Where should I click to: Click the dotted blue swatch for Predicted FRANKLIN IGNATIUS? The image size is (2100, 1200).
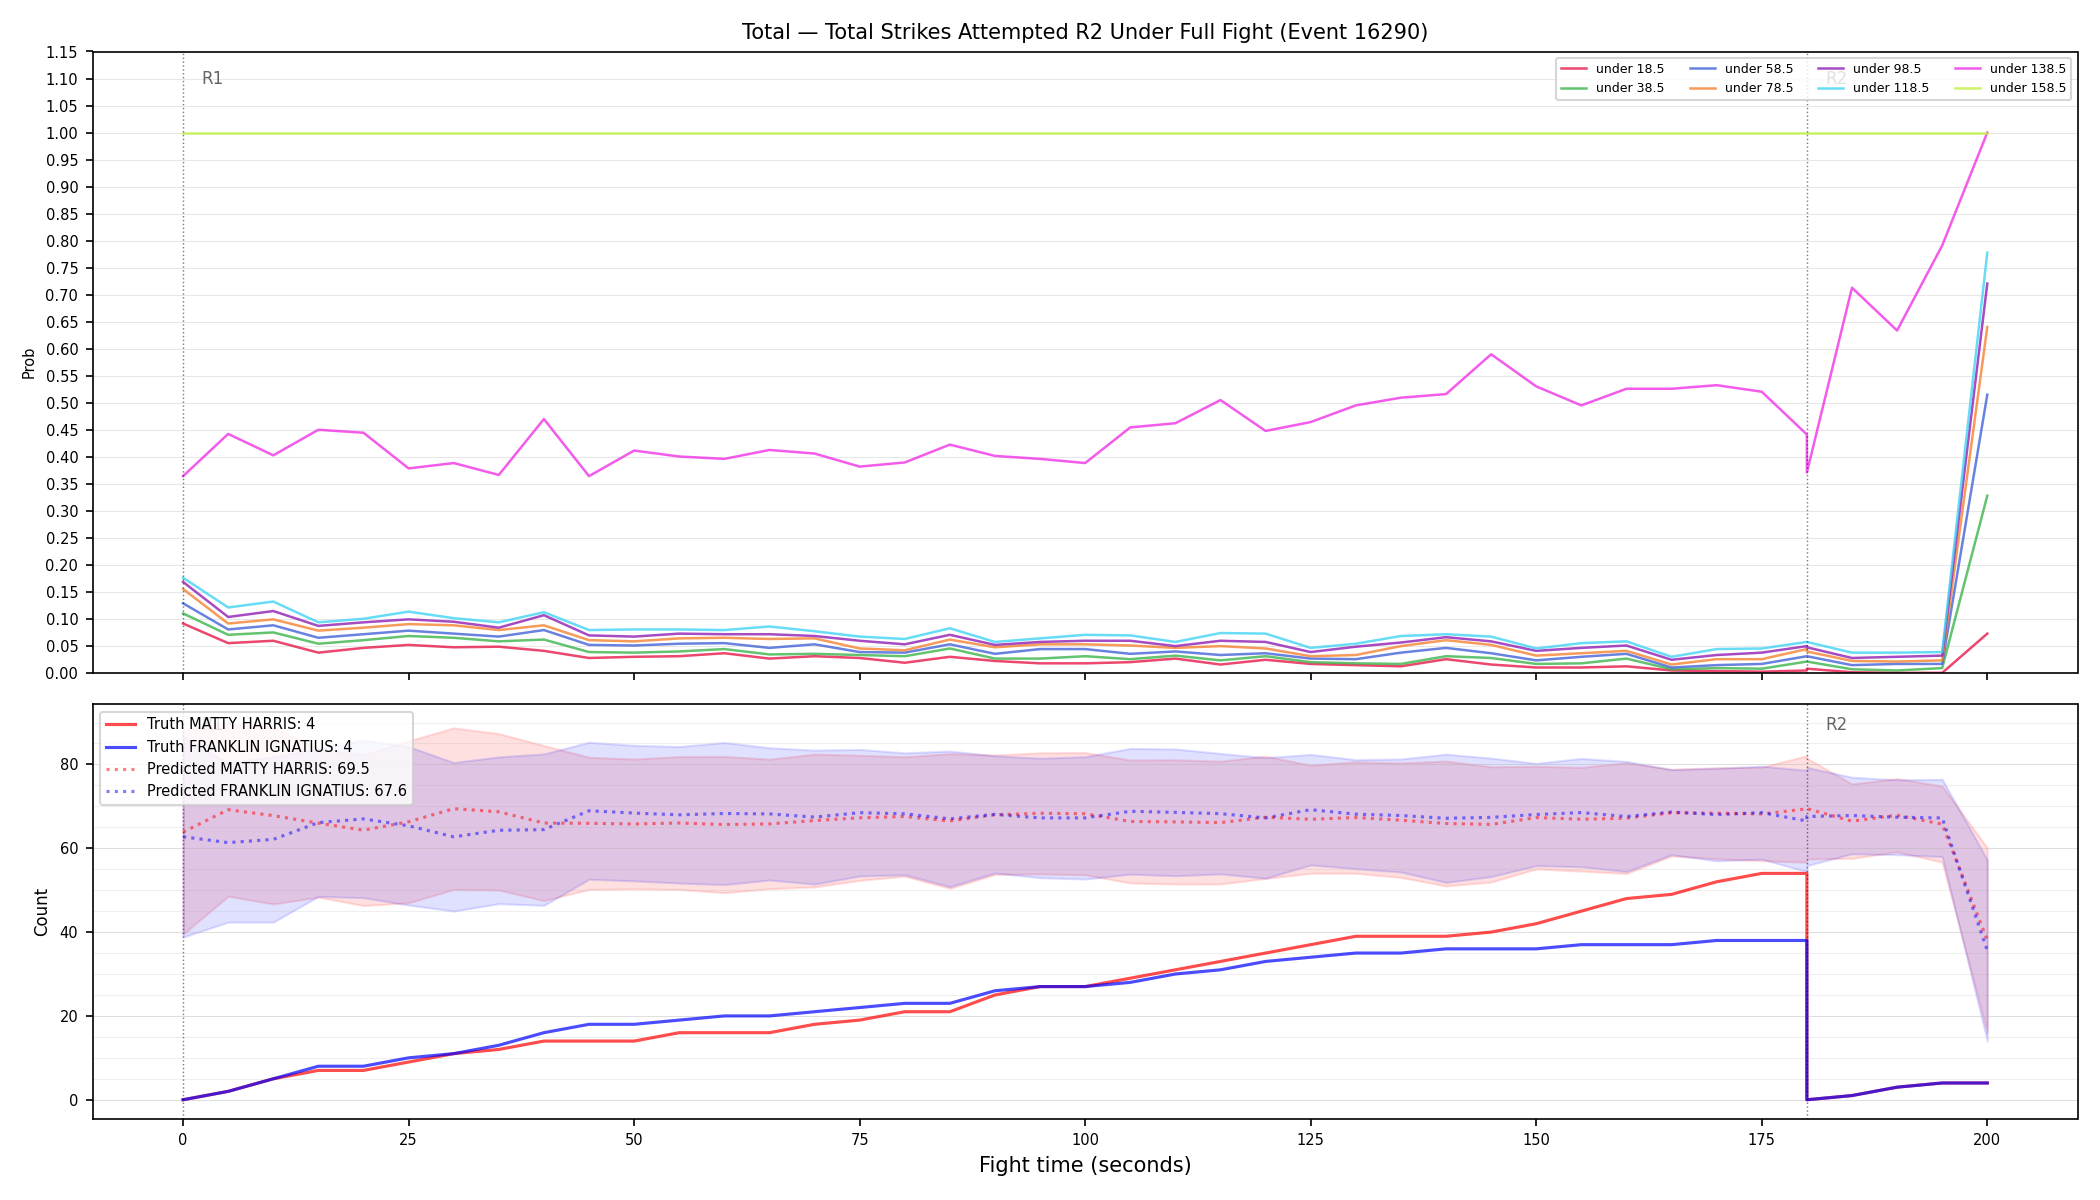(x=121, y=790)
